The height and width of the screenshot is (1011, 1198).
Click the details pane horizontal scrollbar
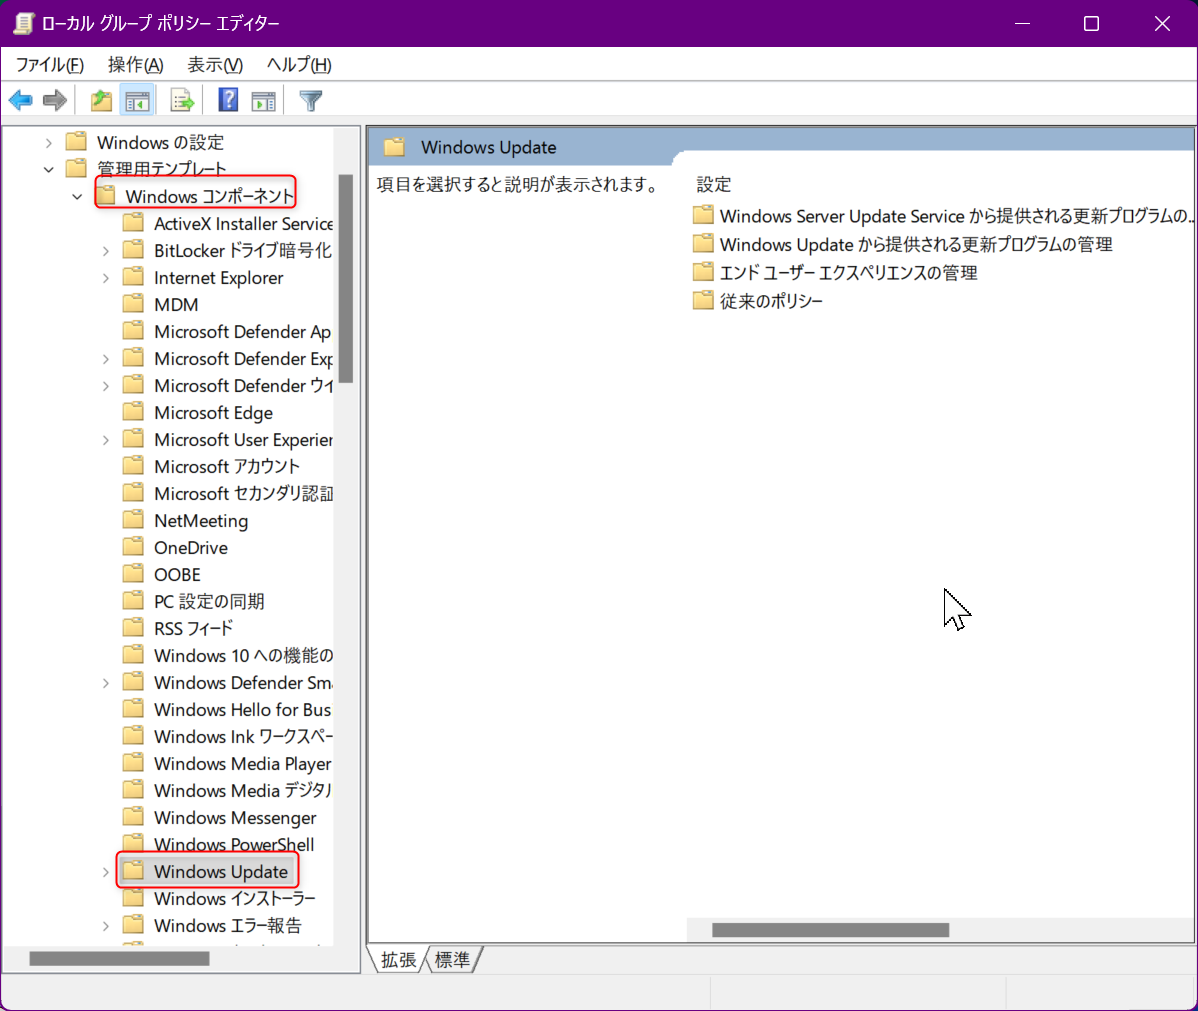[x=831, y=930]
